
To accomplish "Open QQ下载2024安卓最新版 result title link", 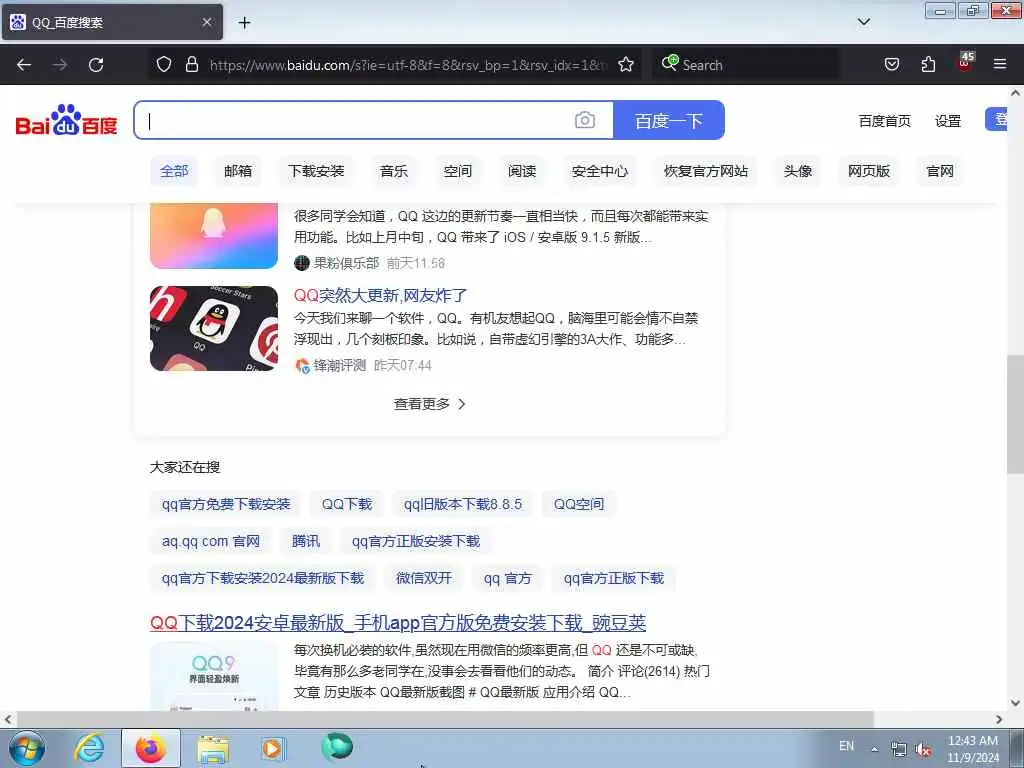I will (x=398, y=623).
